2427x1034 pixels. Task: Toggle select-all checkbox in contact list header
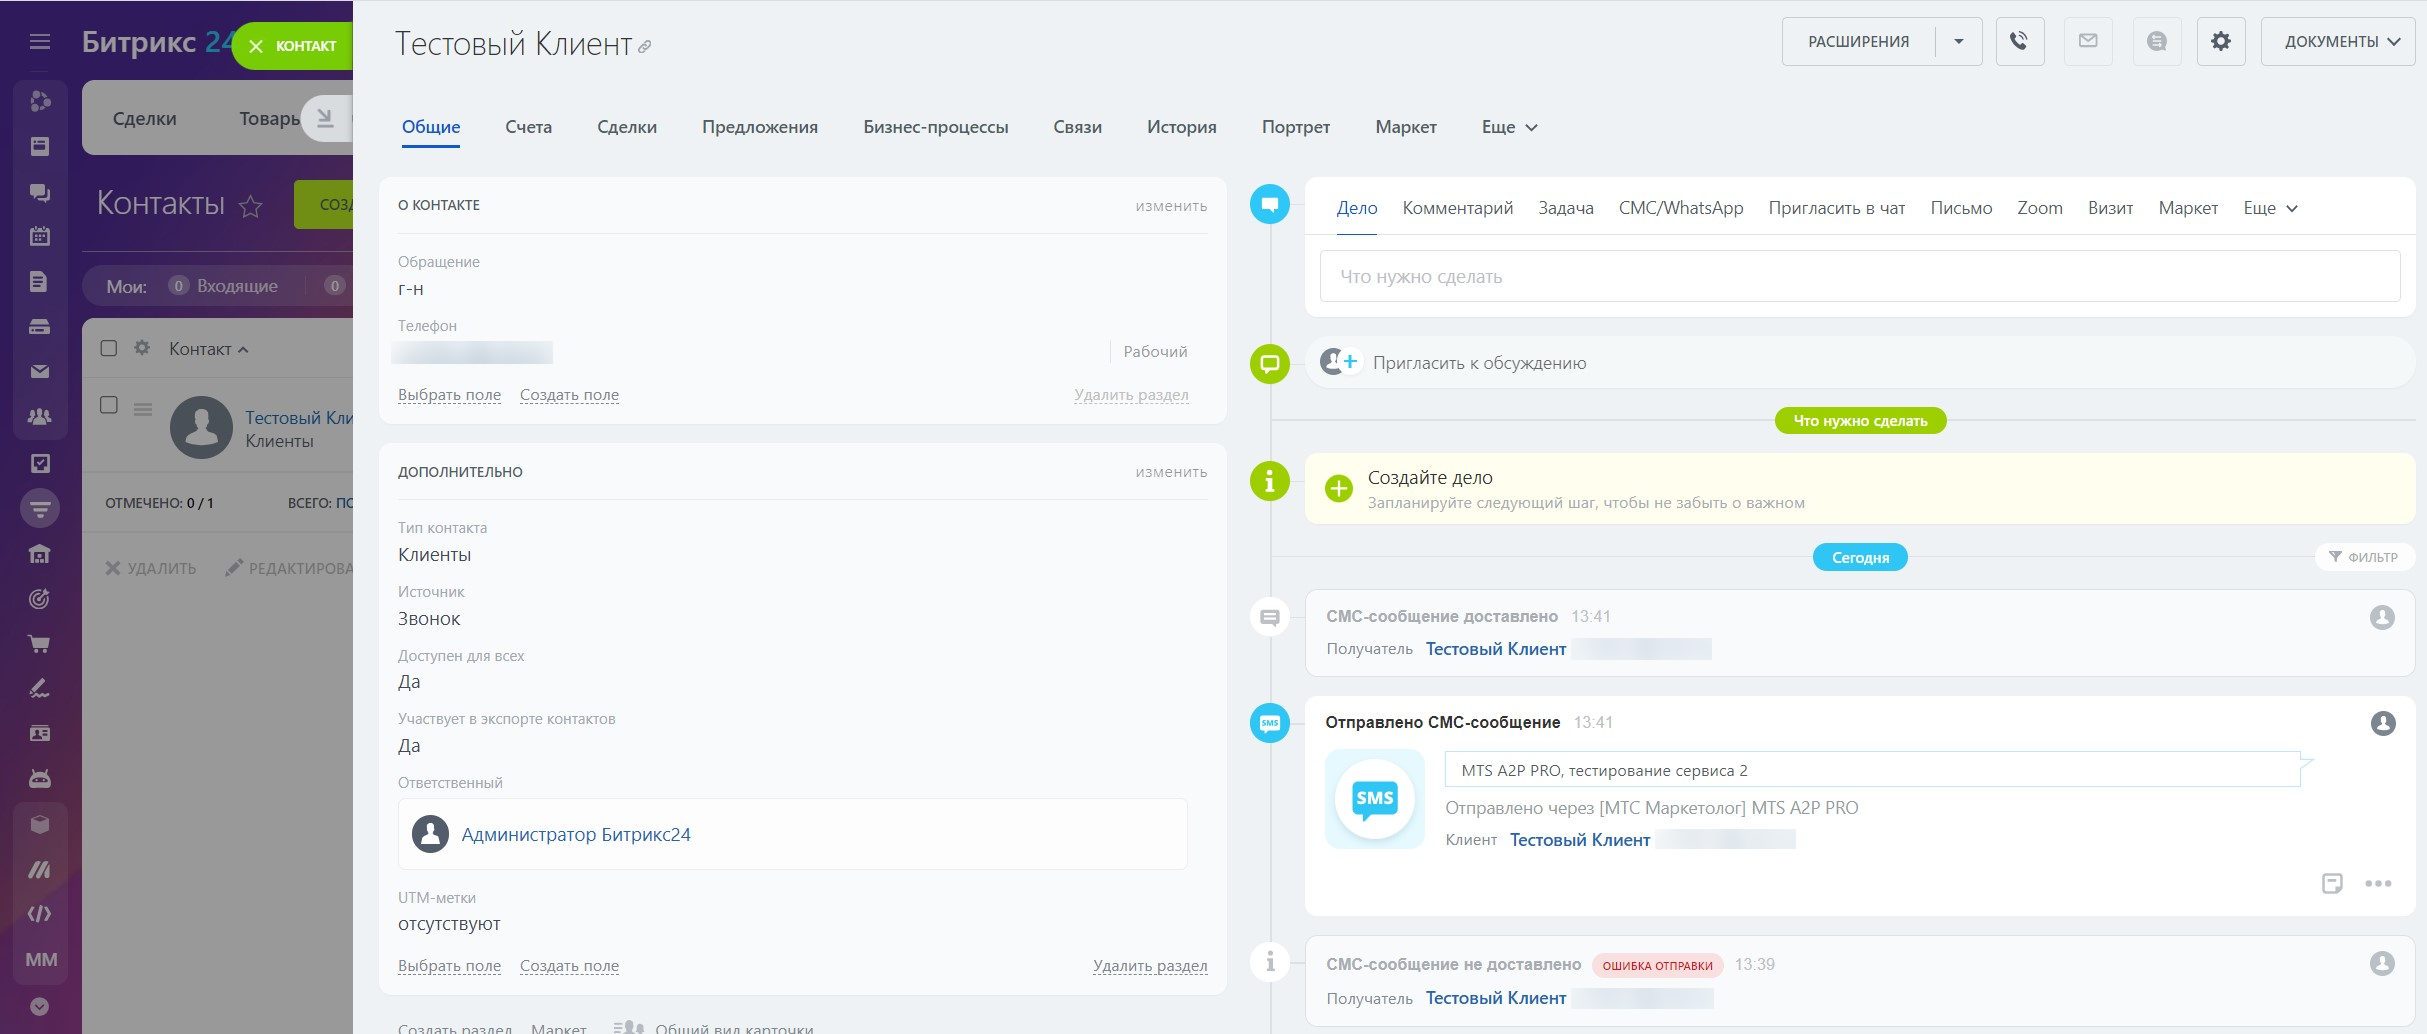(x=109, y=348)
